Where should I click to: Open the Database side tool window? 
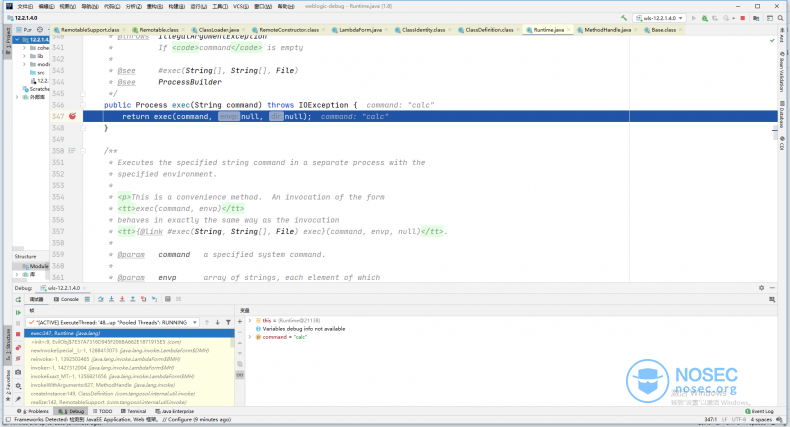coord(782,115)
